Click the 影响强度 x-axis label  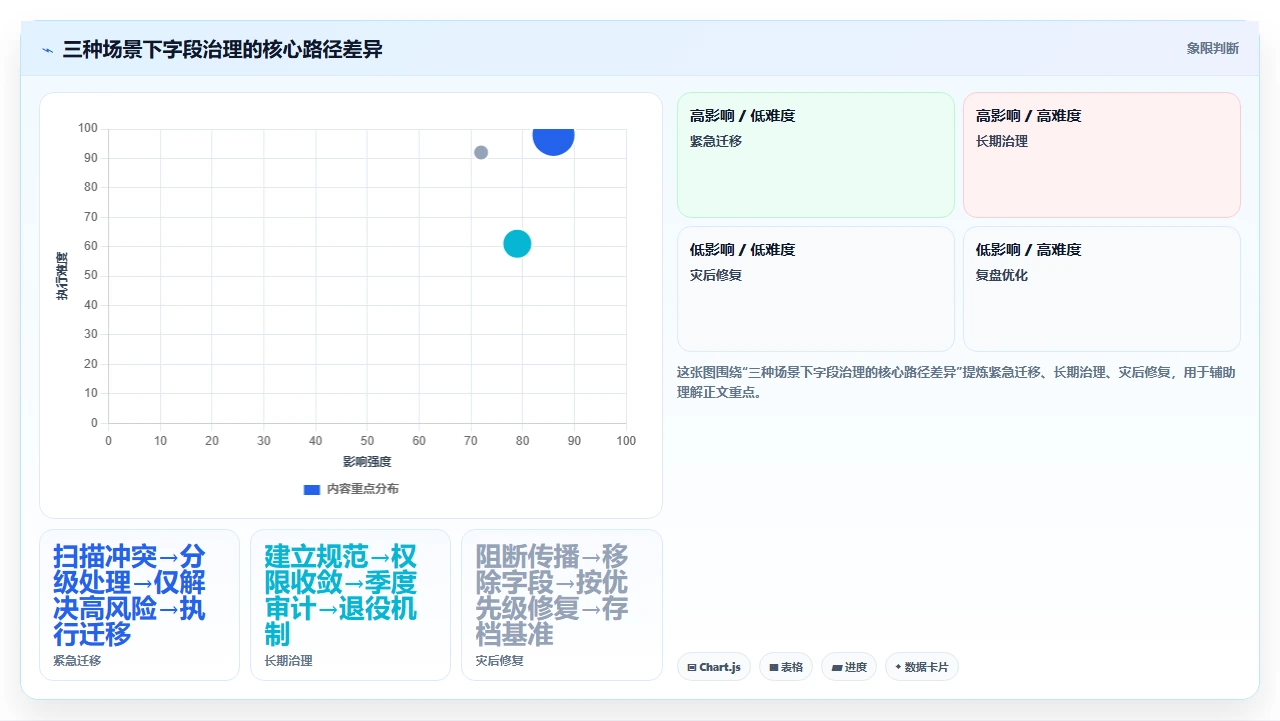point(367,462)
